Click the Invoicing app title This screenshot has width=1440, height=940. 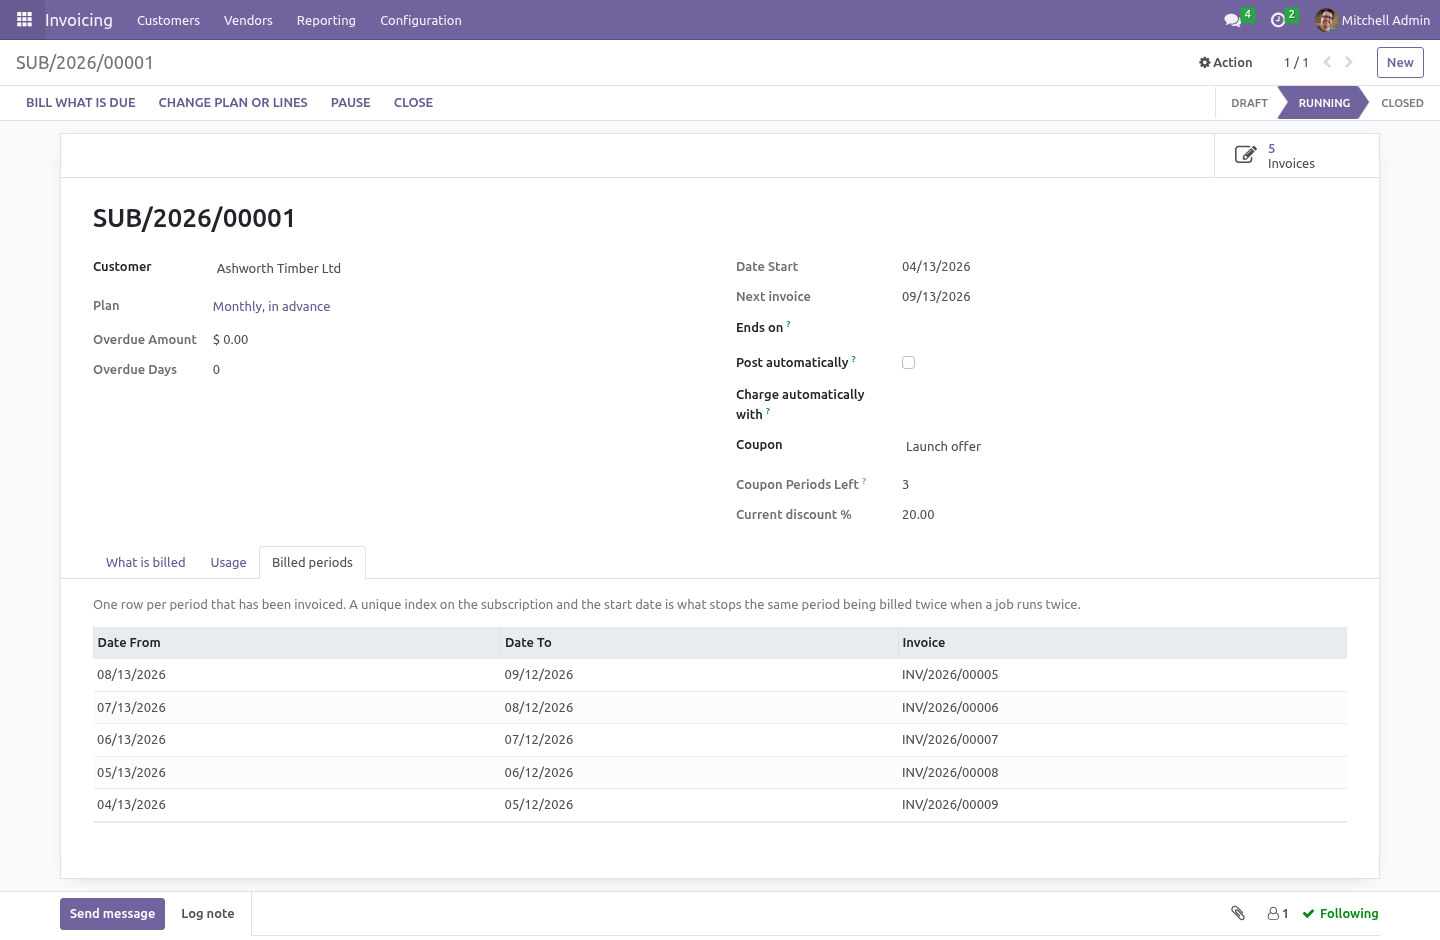[x=79, y=20]
